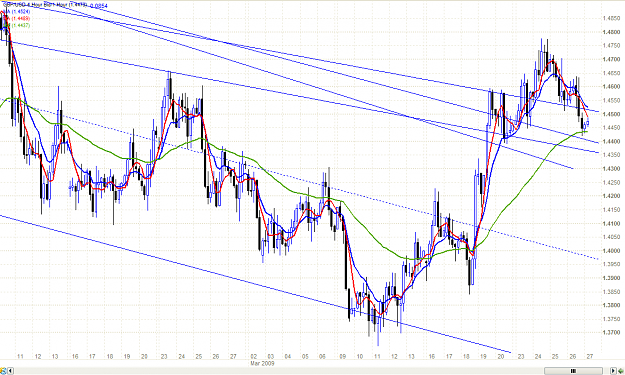Screen dimensions: 625x375
Task: Select the horizontal scrollbar thumb
Action: click(x=573, y=371)
